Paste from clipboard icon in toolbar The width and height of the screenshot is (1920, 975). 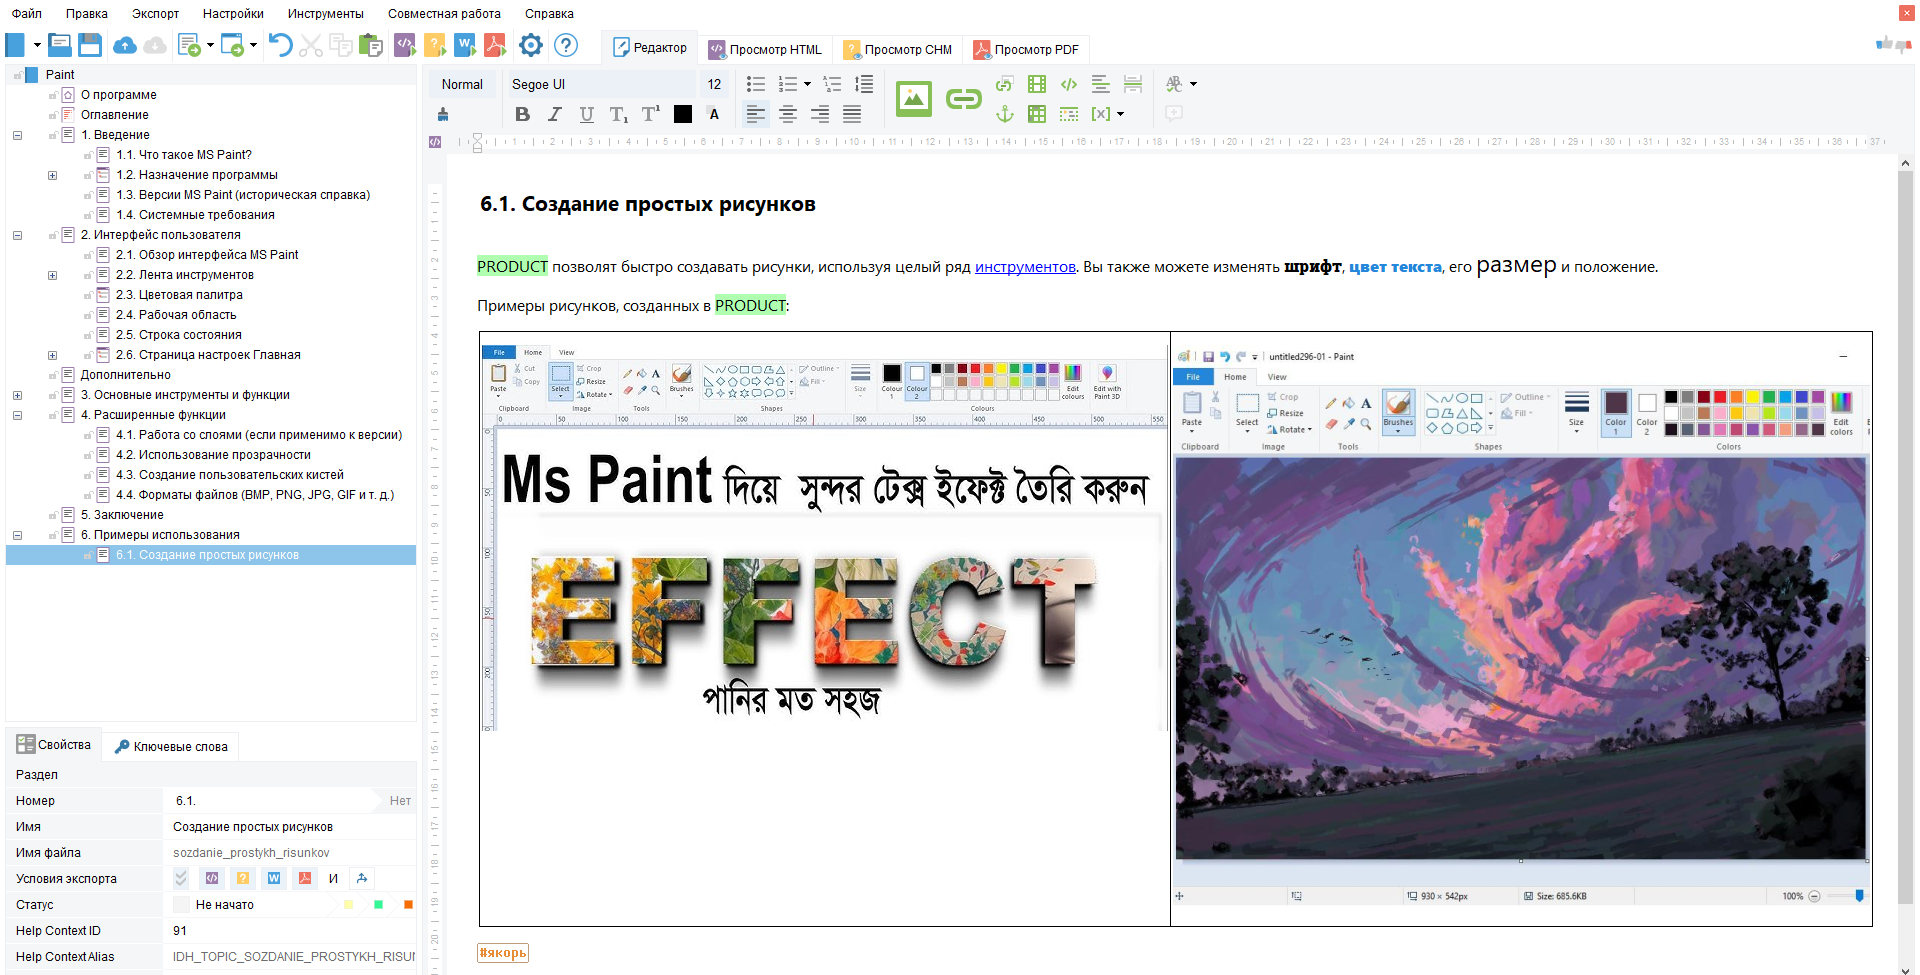371,45
